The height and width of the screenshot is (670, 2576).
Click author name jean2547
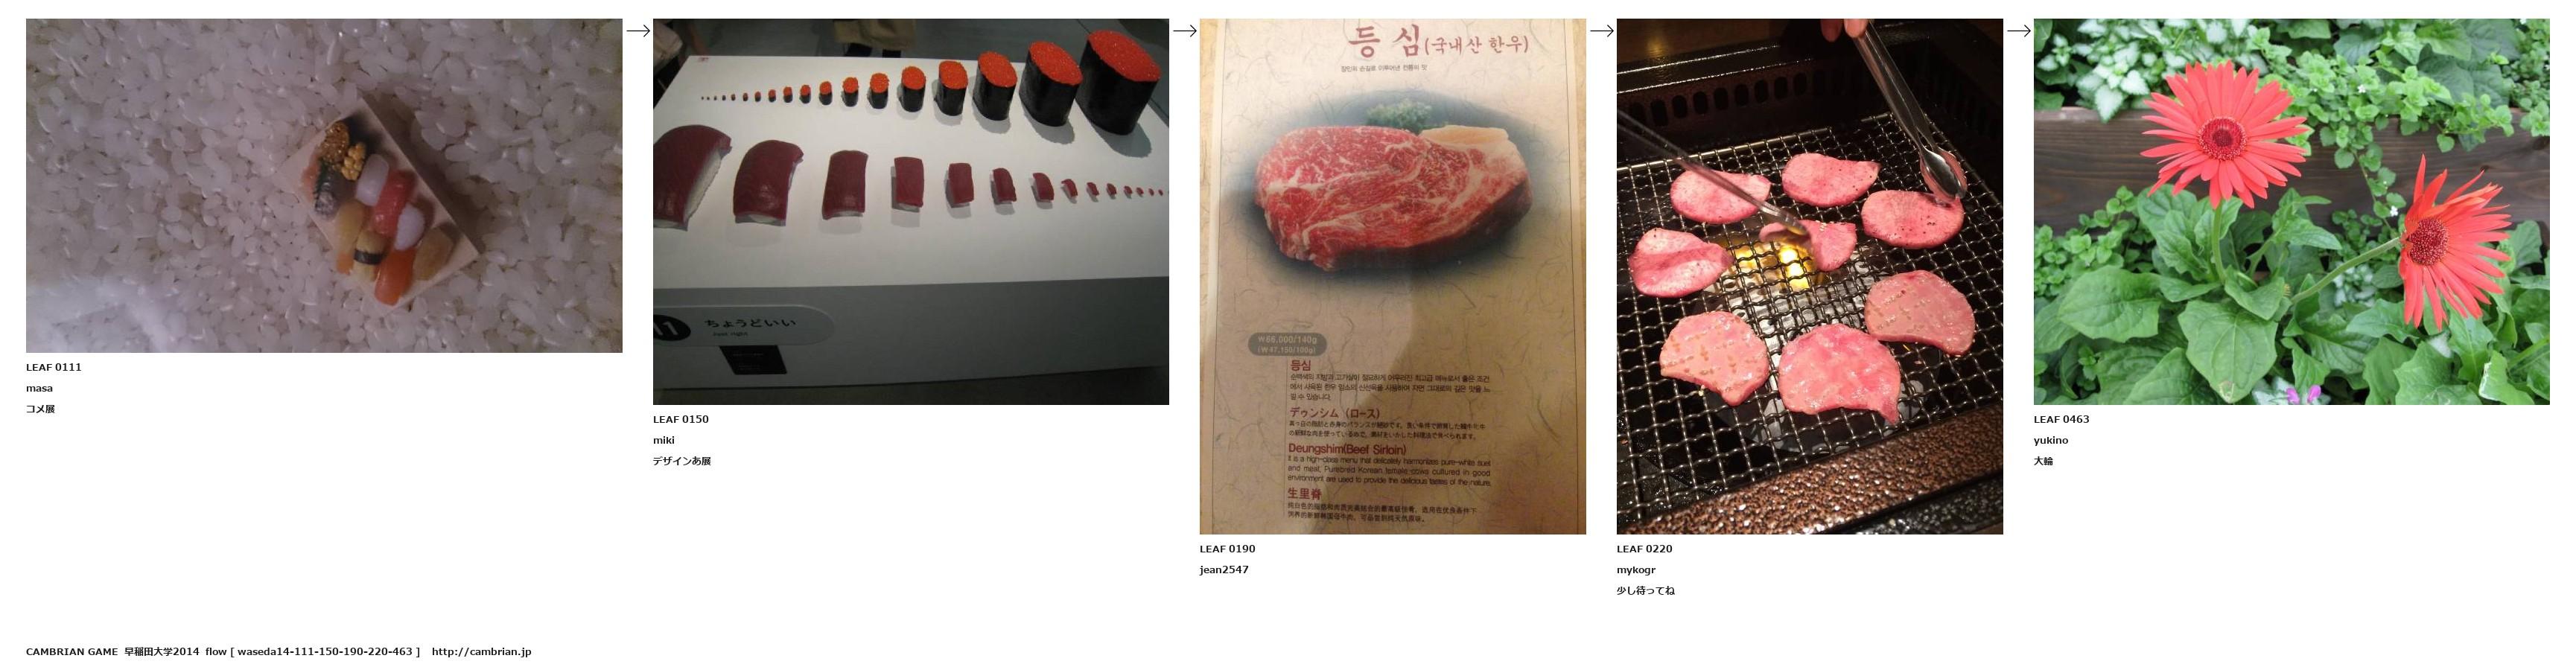(x=1224, y=570)
